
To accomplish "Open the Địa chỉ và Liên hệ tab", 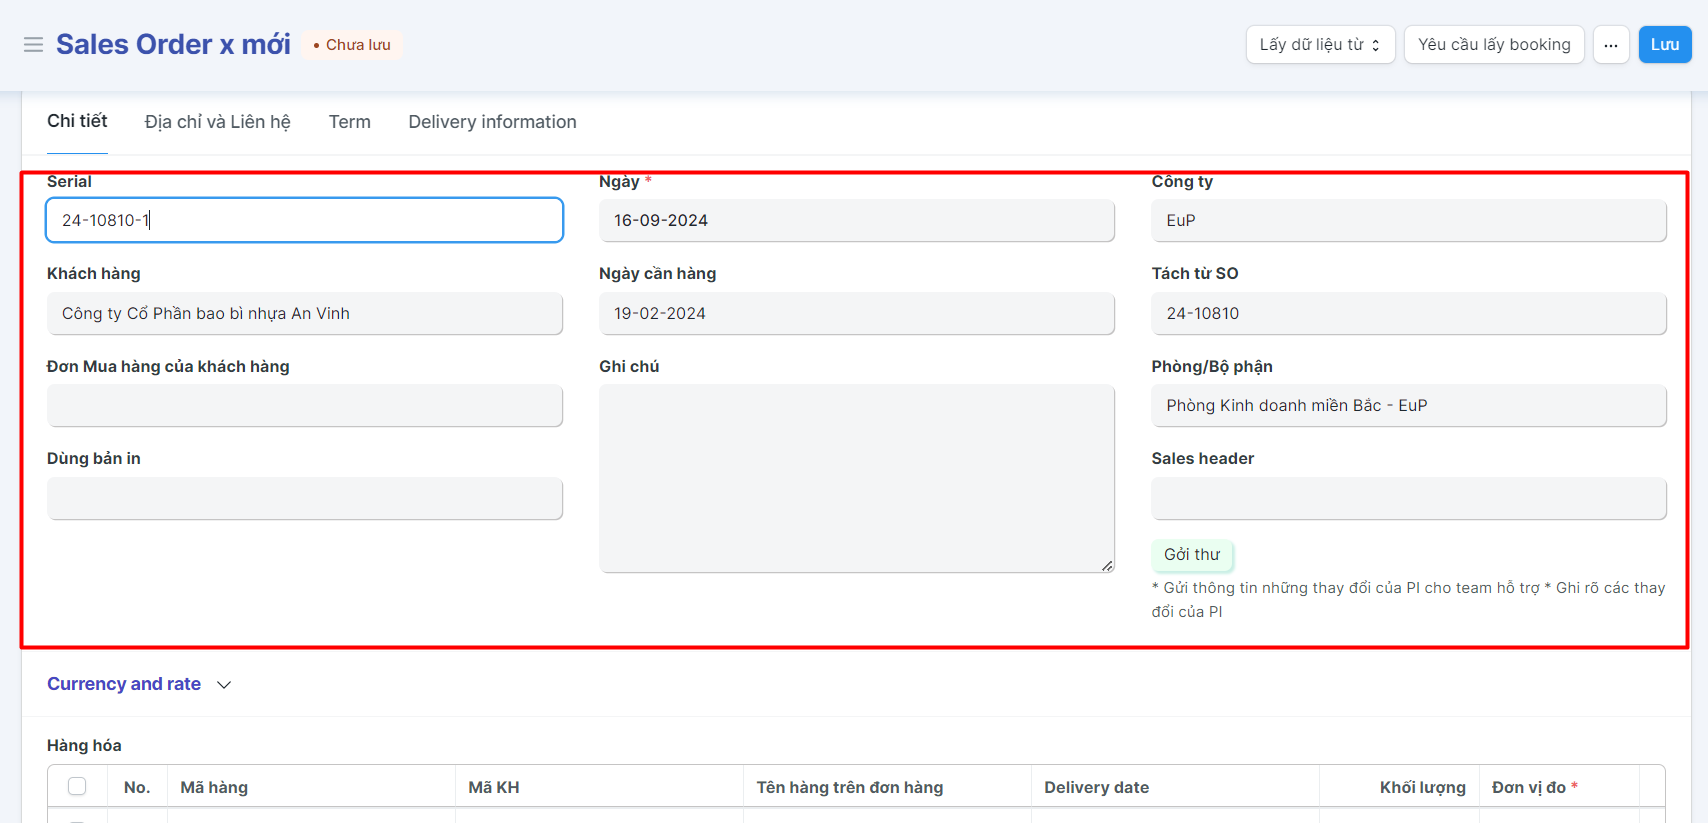I will pyautogui.click(x=217, y=122).
